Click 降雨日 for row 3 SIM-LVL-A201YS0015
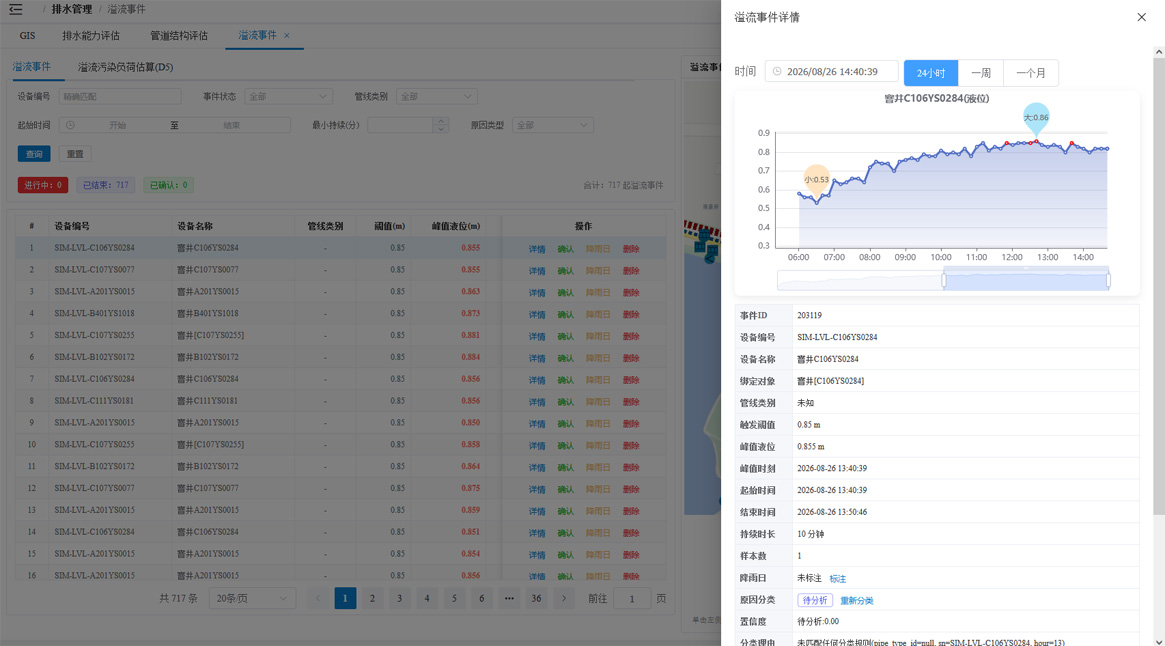 (598, 292)
